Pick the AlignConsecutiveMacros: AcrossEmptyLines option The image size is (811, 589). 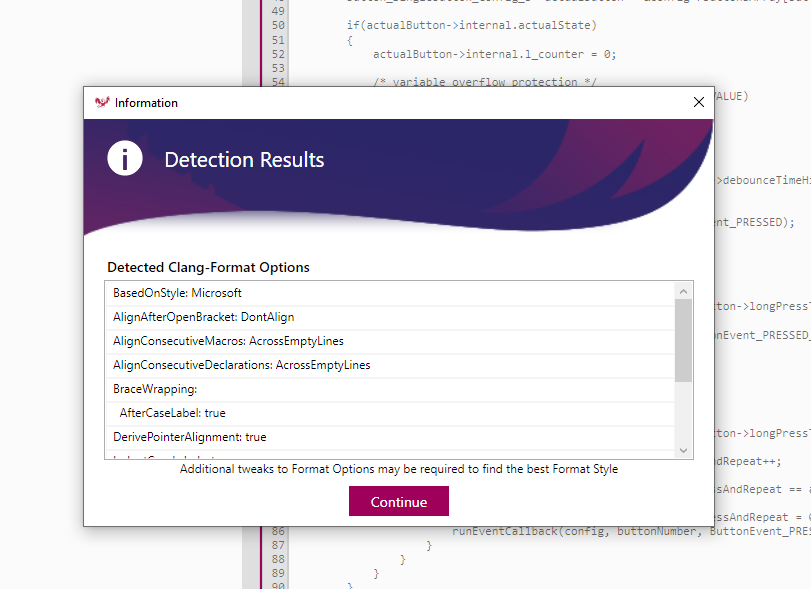click(228, 341)
